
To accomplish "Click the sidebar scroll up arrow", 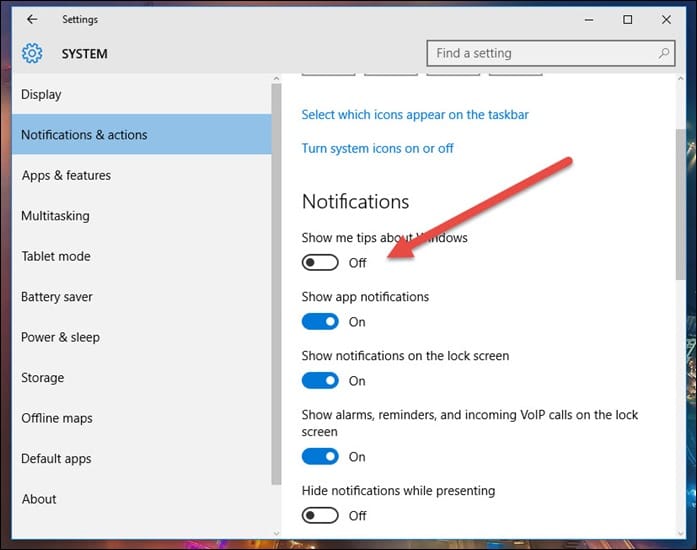I will [276, 78].
